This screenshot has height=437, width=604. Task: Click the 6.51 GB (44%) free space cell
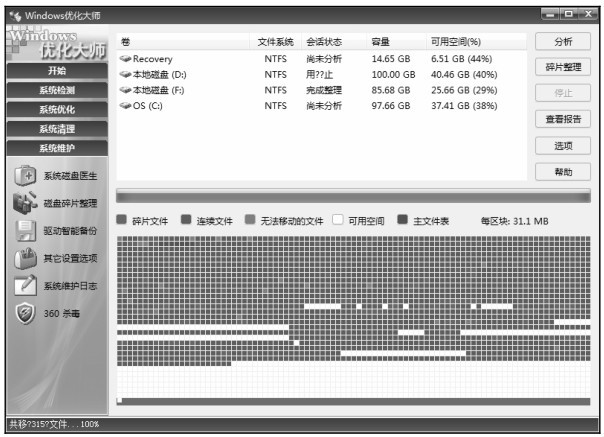pyautogui.click(x=461, y=59)
